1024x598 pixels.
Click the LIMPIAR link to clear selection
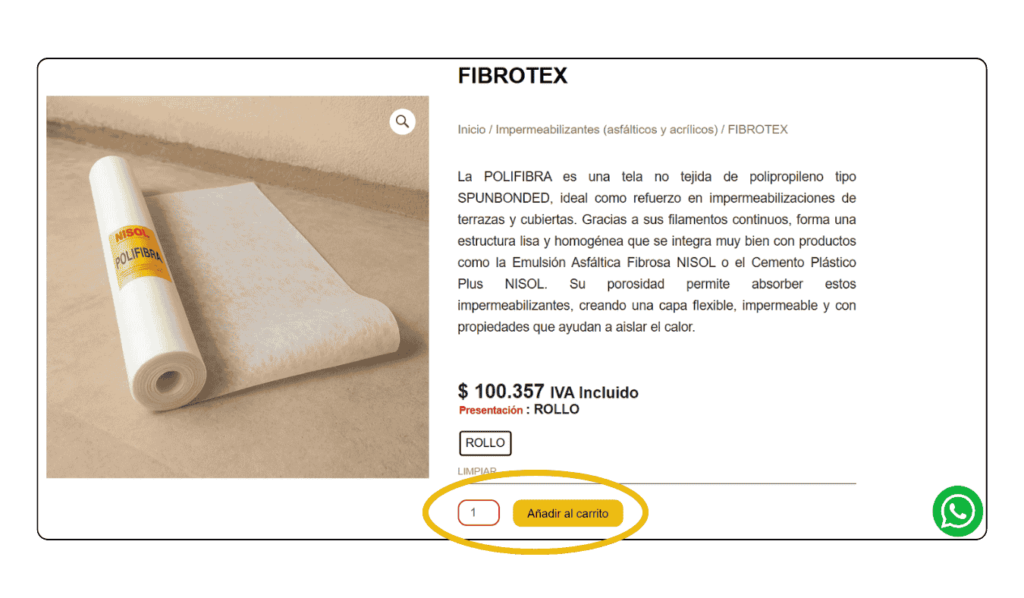(477, 471)
